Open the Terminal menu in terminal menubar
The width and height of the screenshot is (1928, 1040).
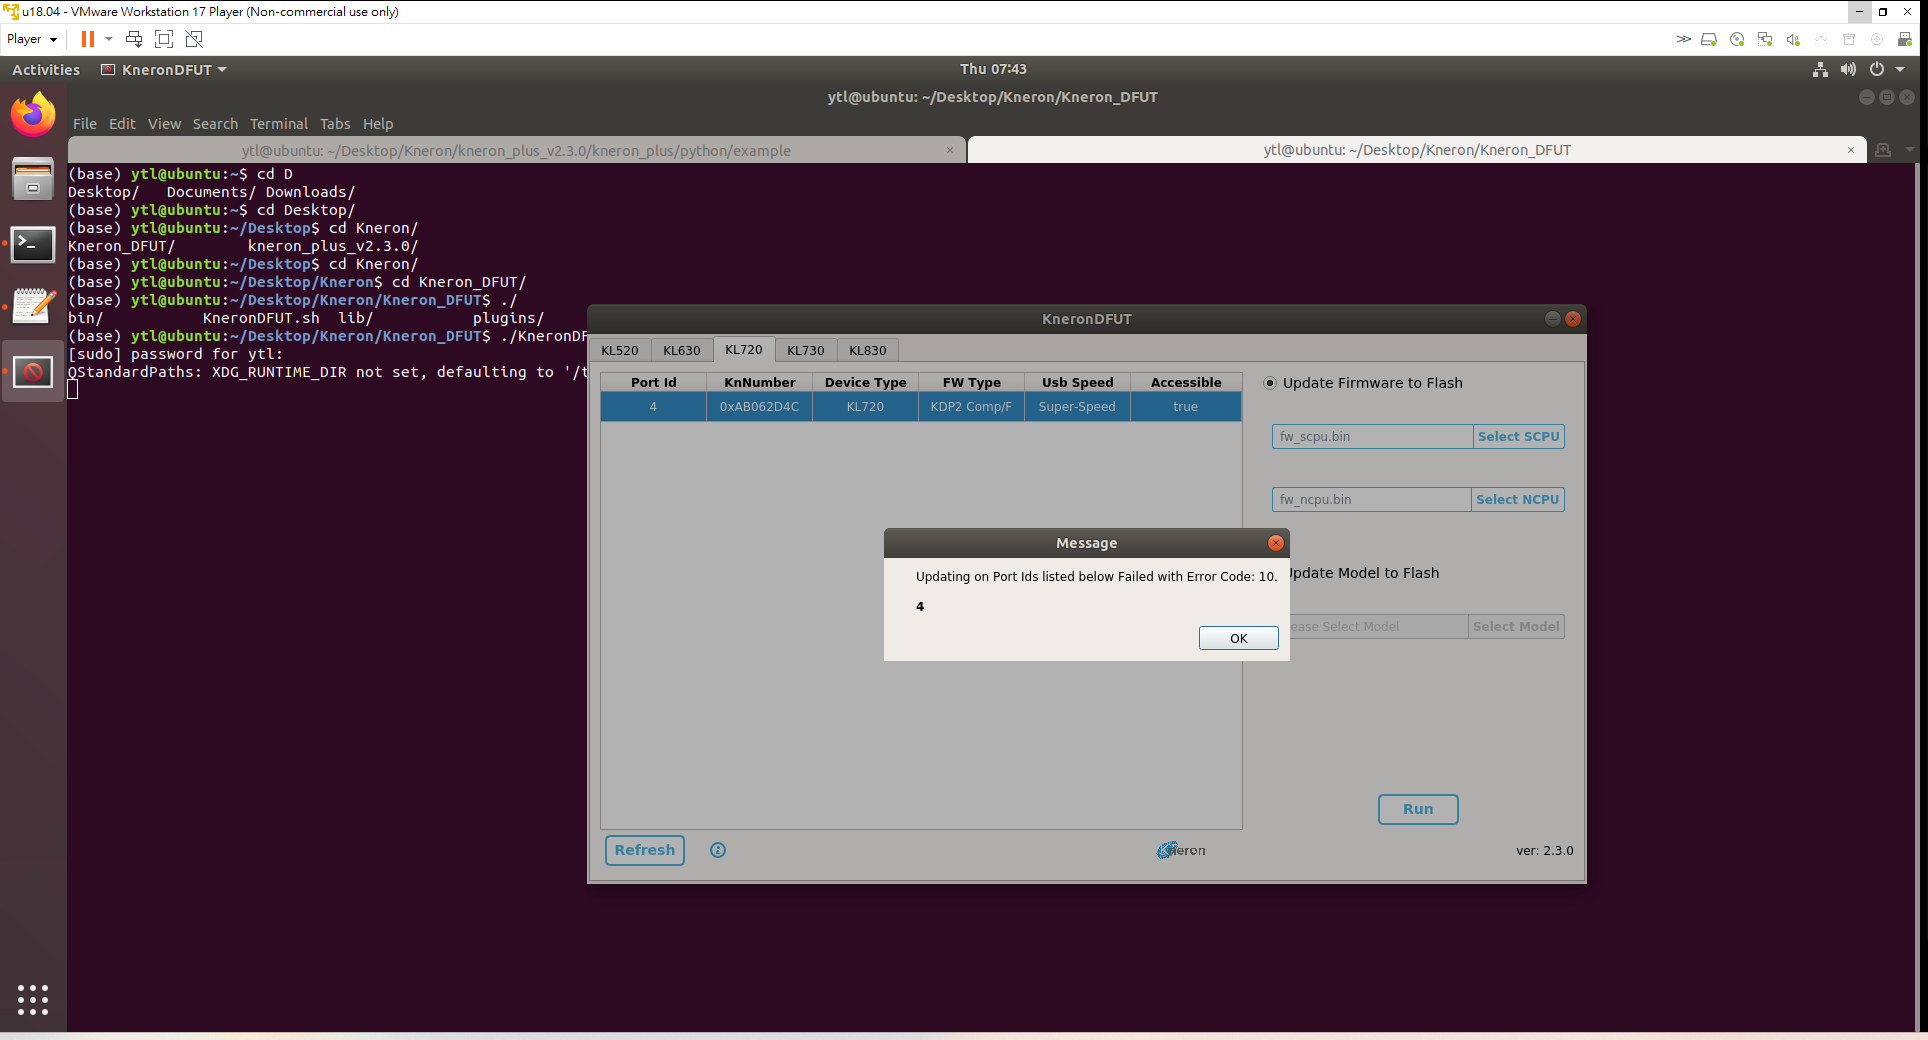point(279,124)
